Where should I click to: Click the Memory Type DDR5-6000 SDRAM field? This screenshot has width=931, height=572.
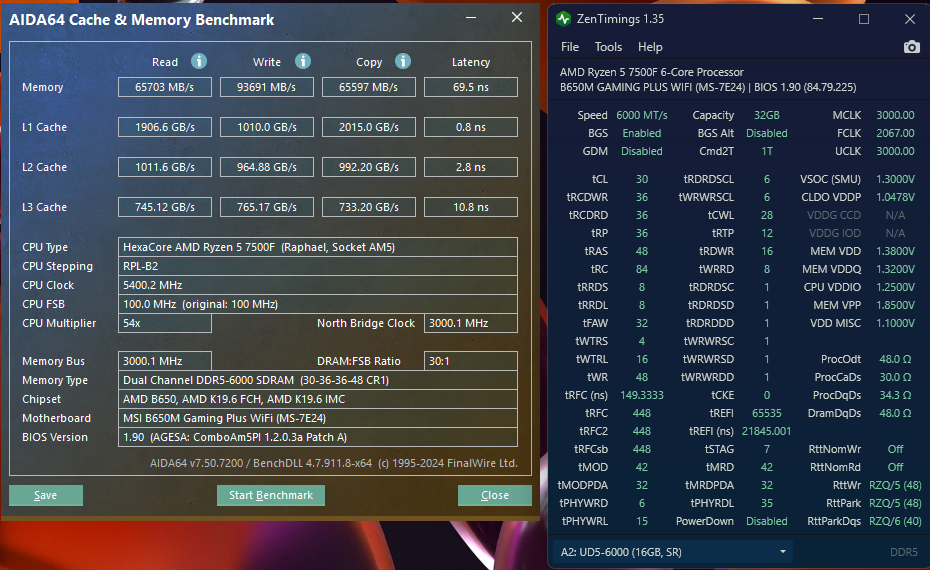(318, 380)
